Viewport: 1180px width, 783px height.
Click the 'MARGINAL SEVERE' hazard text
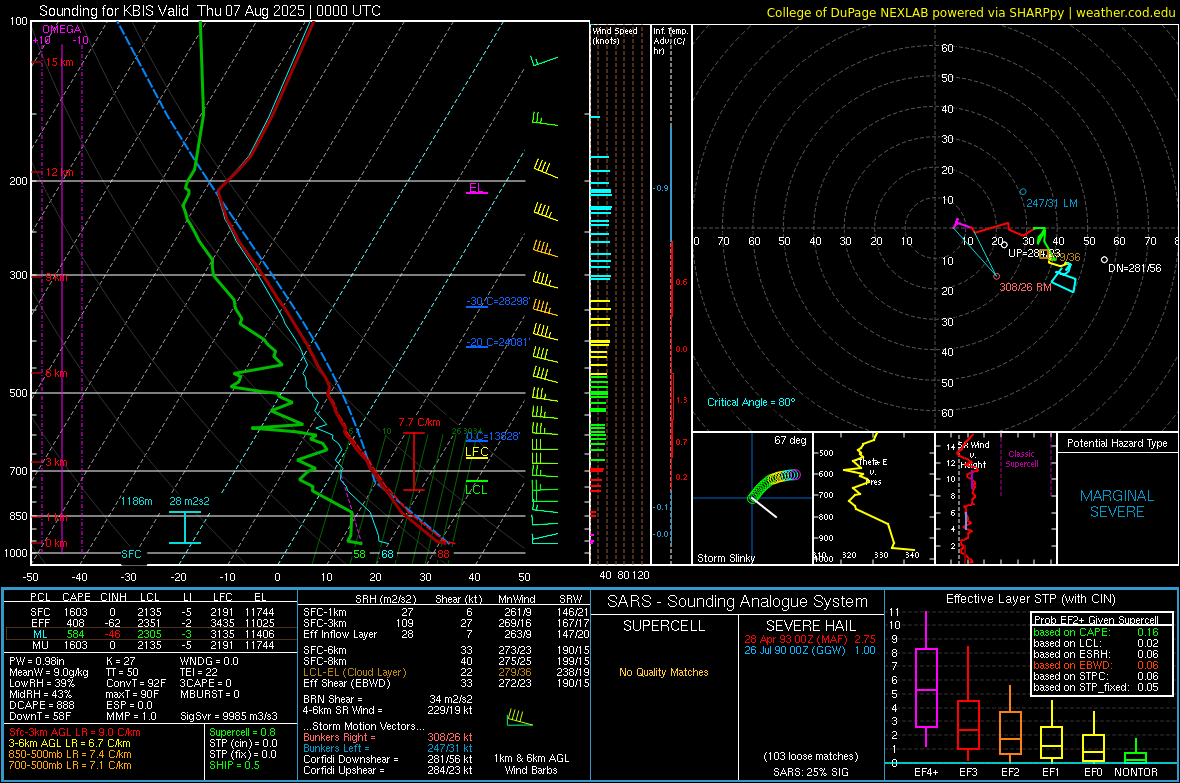click(x=1117, y=504)
